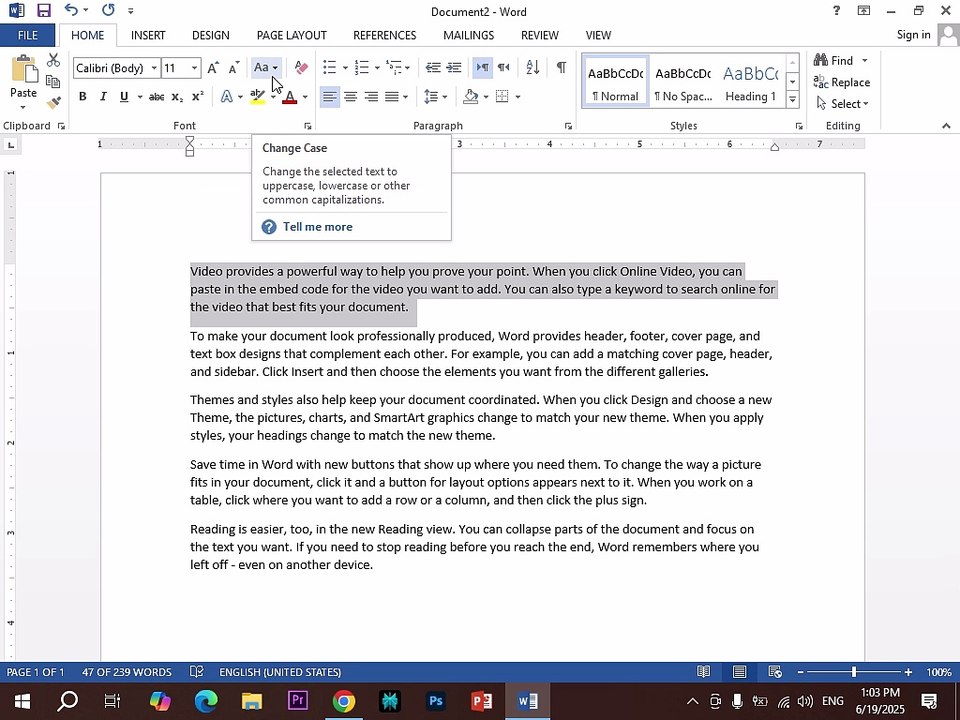Apply superscript formatting
The image size is (960, 720).
click(x=197, y=97)
